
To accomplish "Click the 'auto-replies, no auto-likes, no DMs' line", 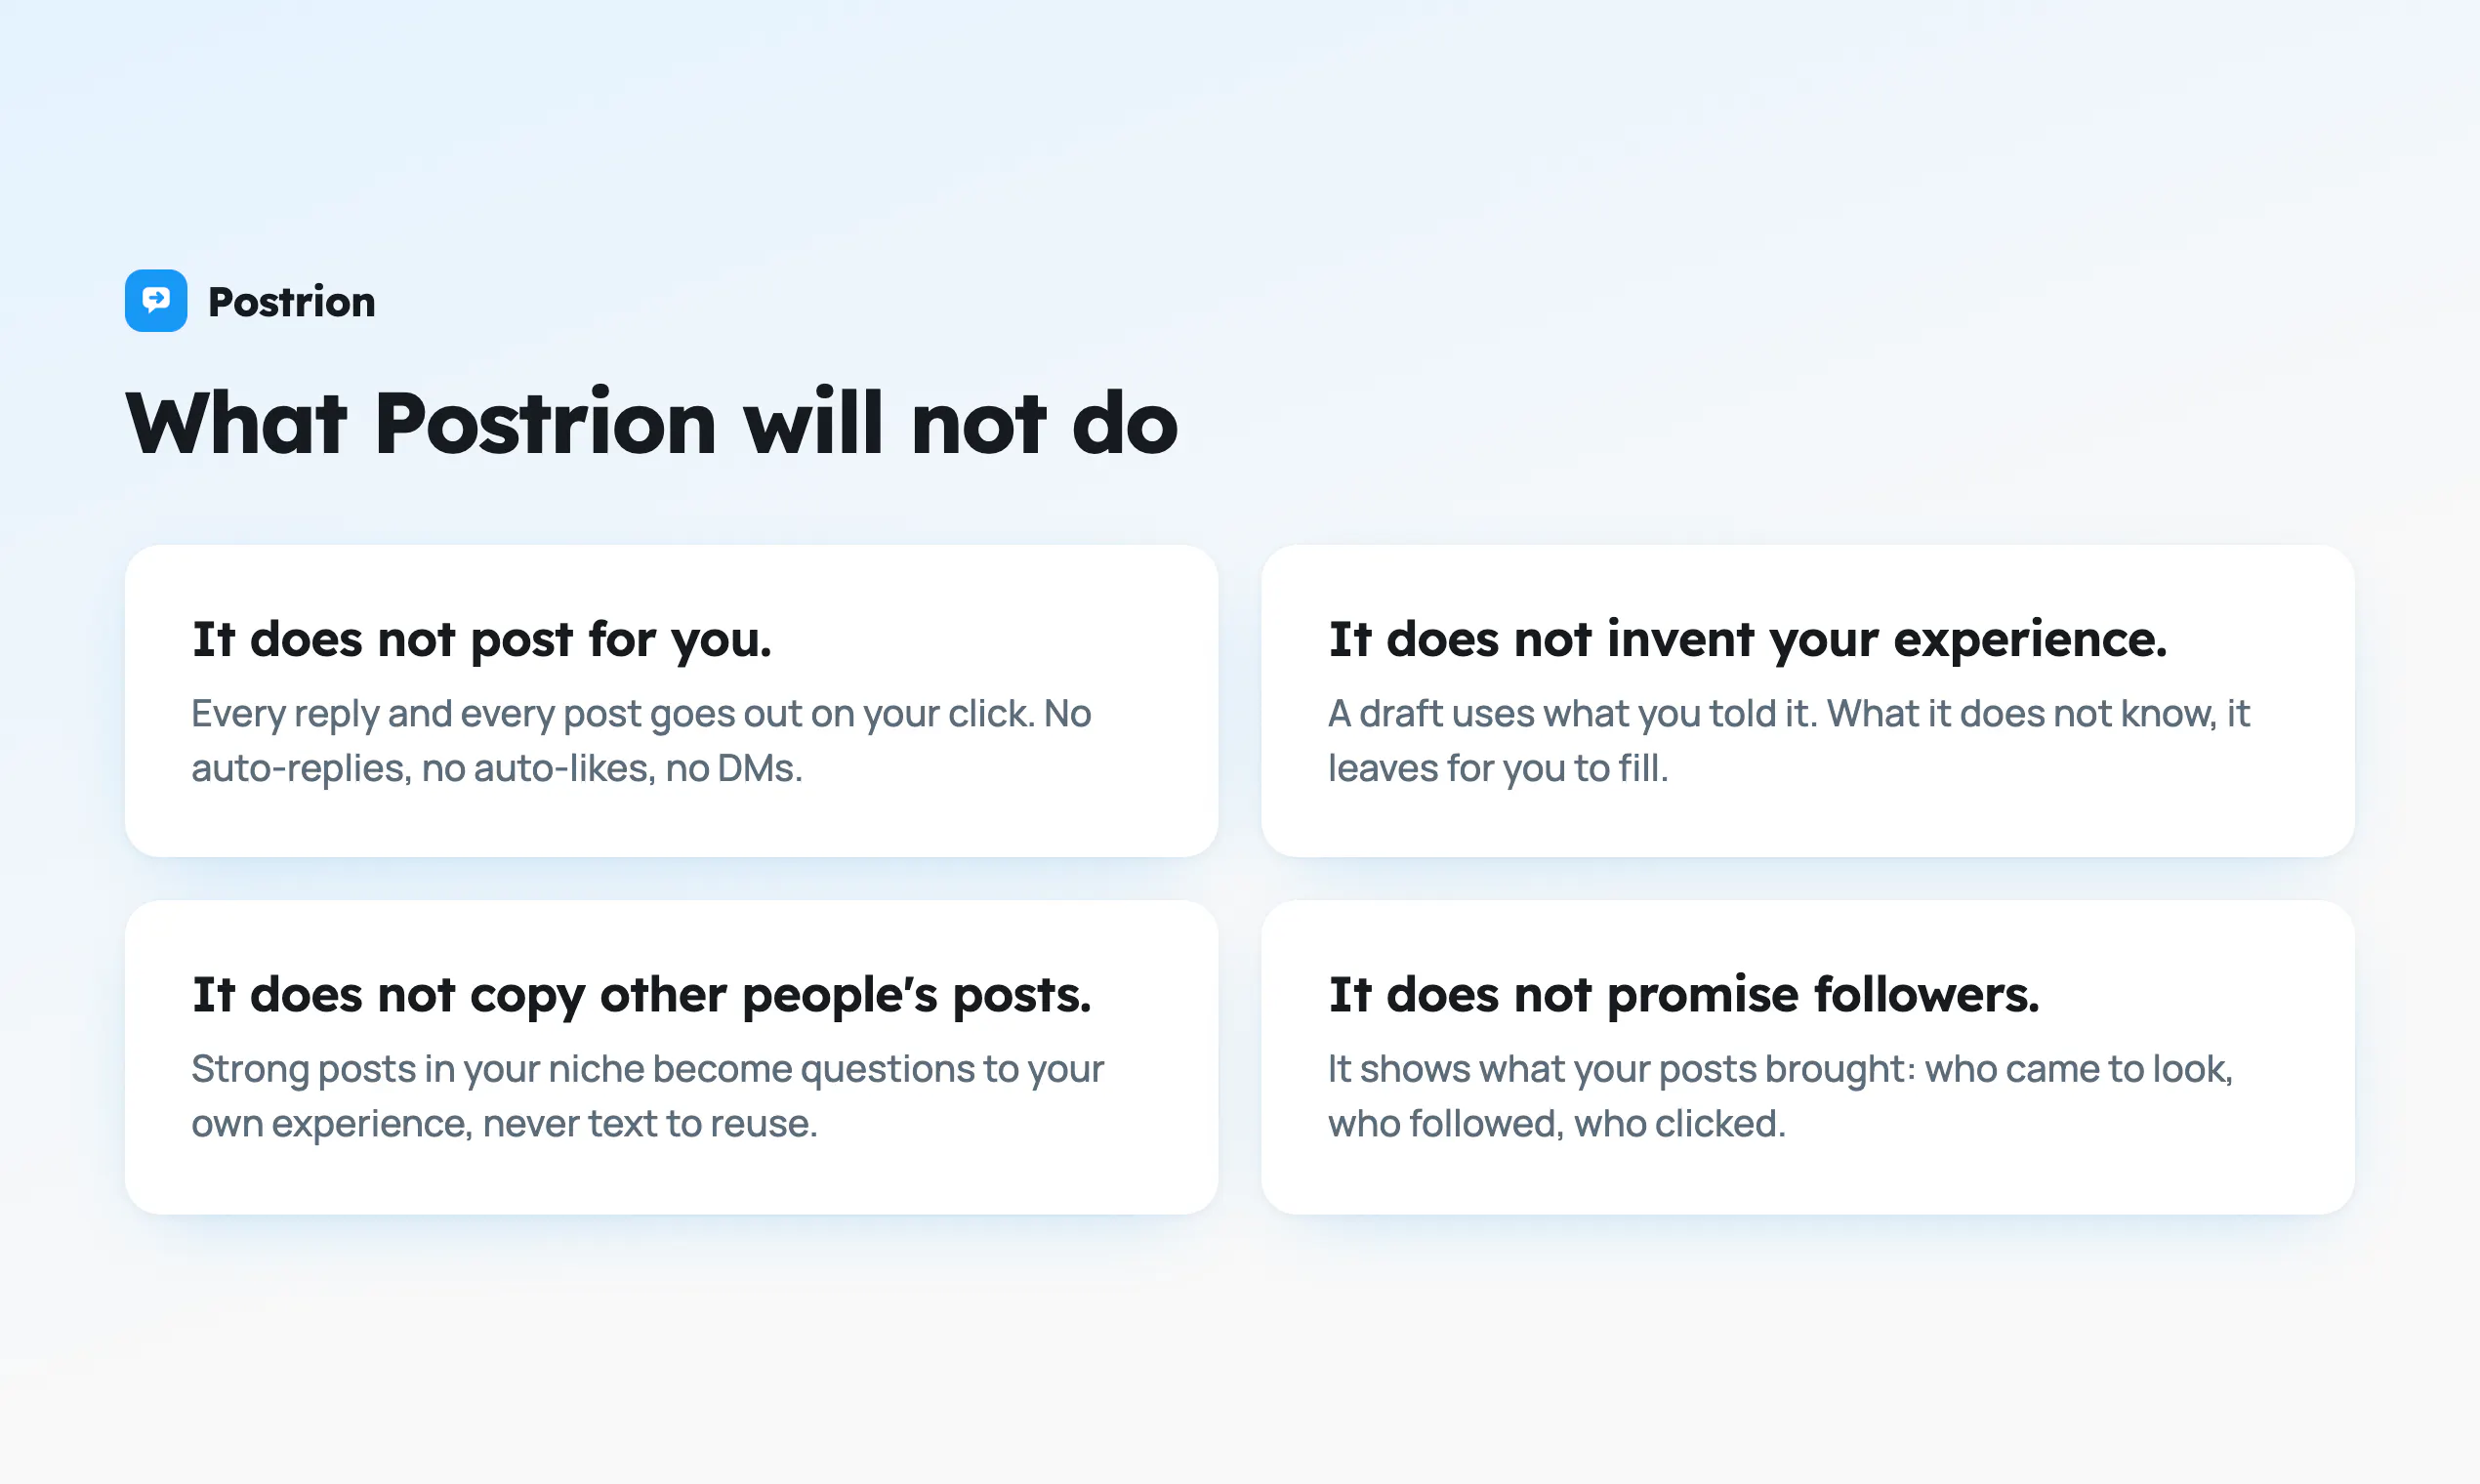I will click(x=497, y=768).
